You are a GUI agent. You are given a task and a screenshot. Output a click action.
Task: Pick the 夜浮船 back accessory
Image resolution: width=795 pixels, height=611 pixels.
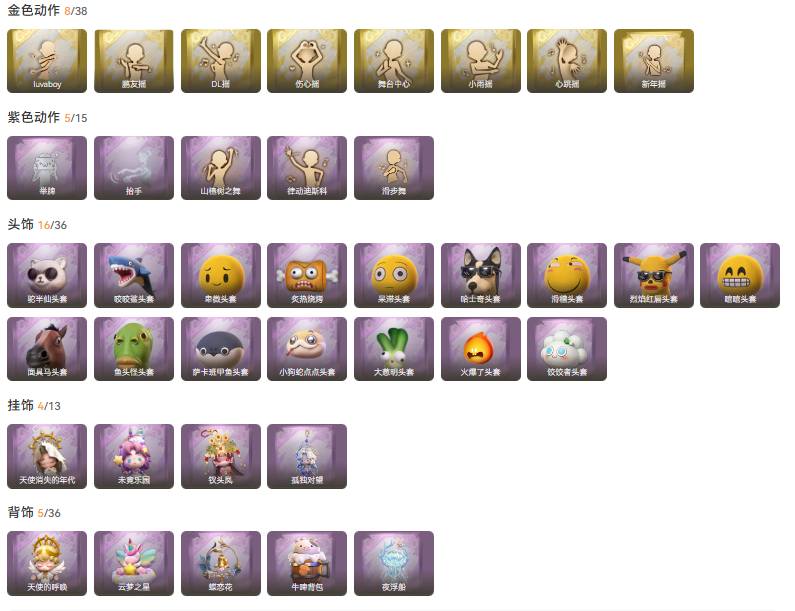coord(394,563)
